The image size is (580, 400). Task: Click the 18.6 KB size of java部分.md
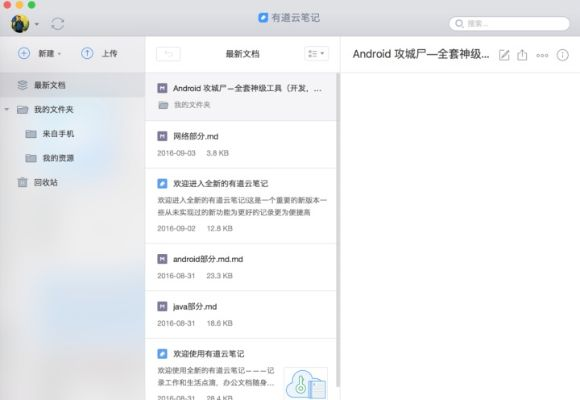point(220,323)
